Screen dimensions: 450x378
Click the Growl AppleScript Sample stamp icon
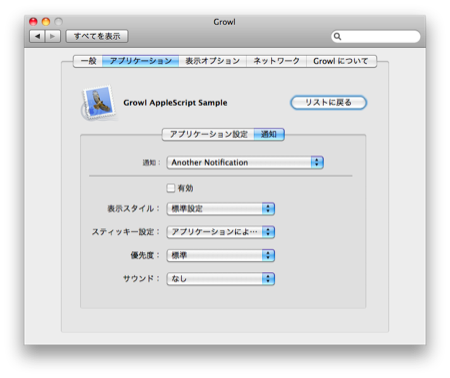pos(99,103)
